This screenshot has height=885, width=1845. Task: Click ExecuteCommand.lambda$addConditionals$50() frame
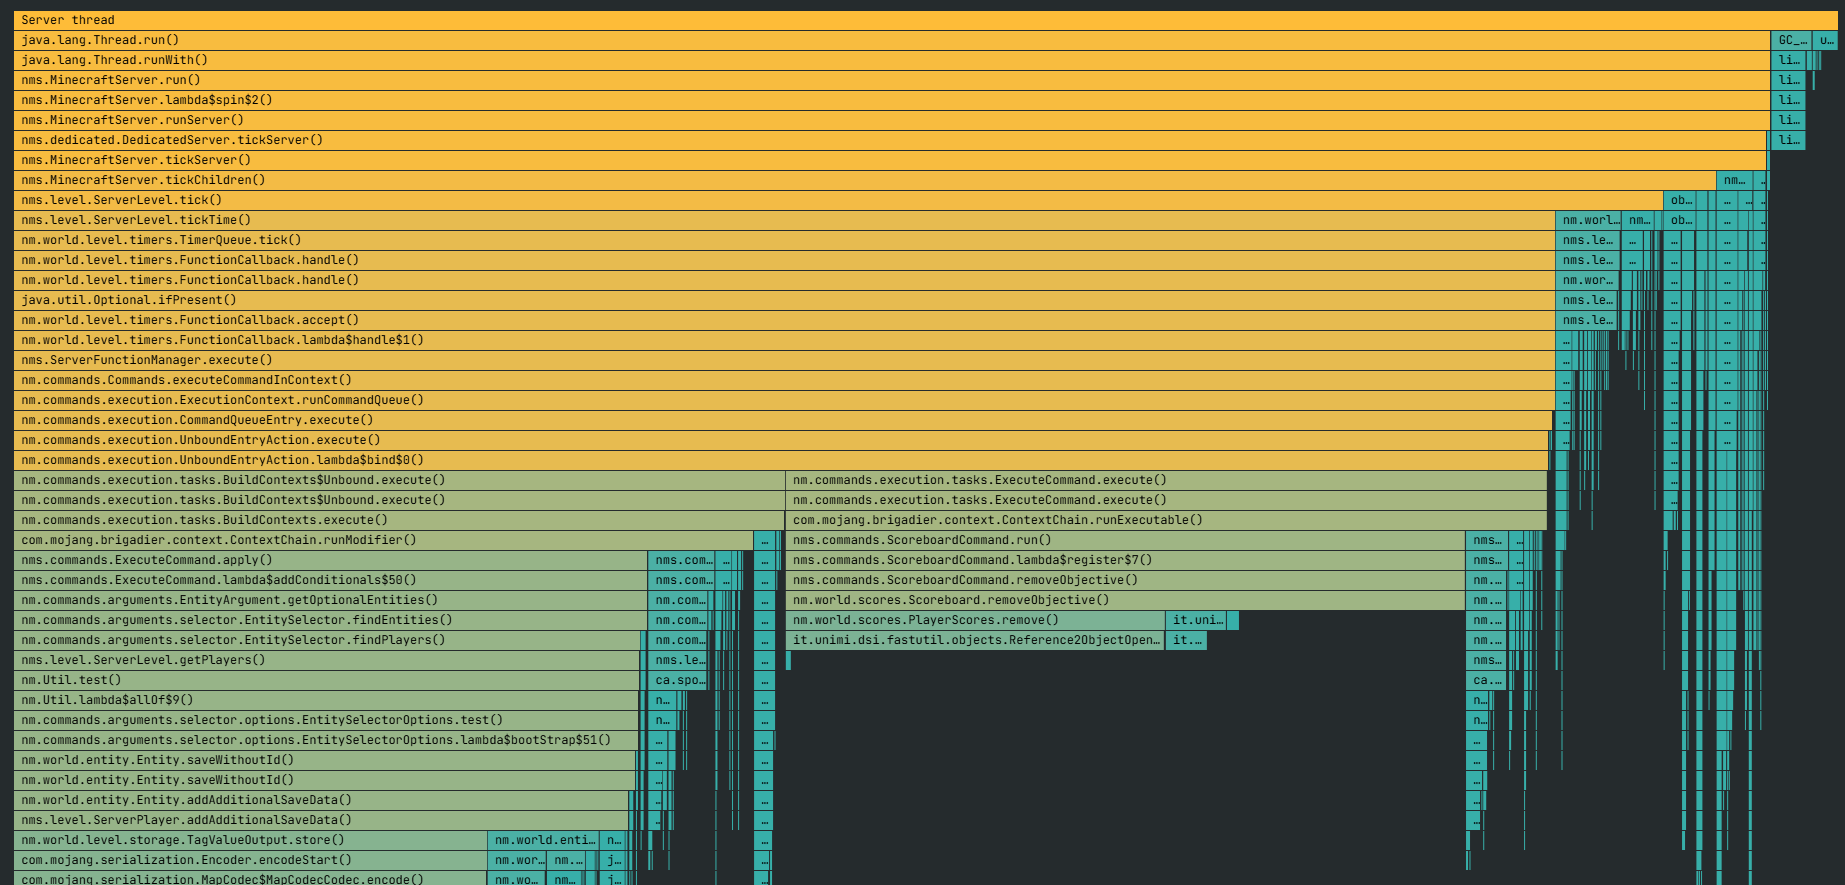click(330, 580)
